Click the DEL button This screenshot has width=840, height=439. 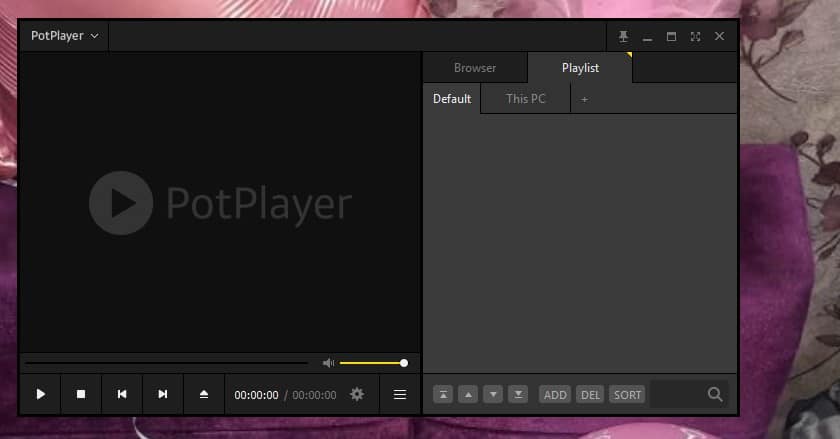point(590,395)
